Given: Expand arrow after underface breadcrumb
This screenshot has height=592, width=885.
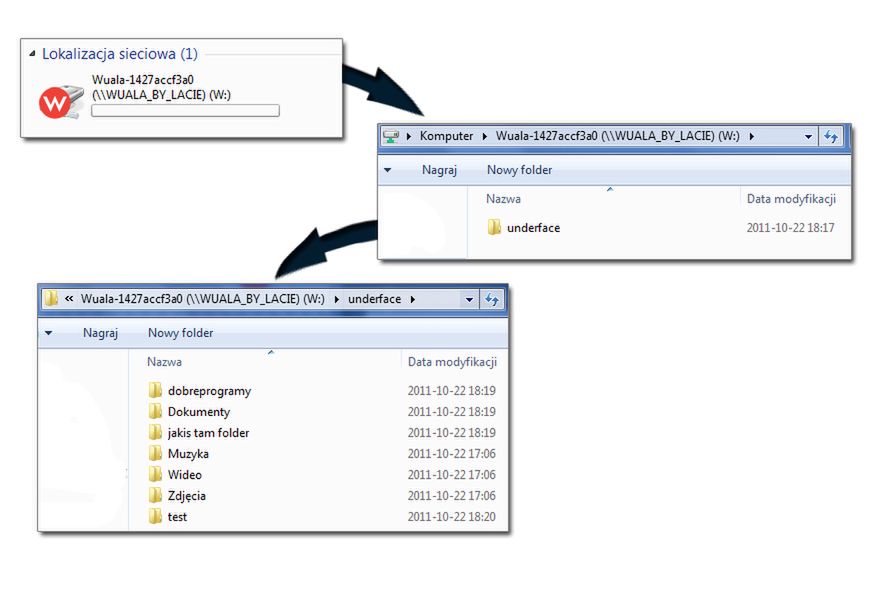Looking at the screenshot, I should (413, 299).
